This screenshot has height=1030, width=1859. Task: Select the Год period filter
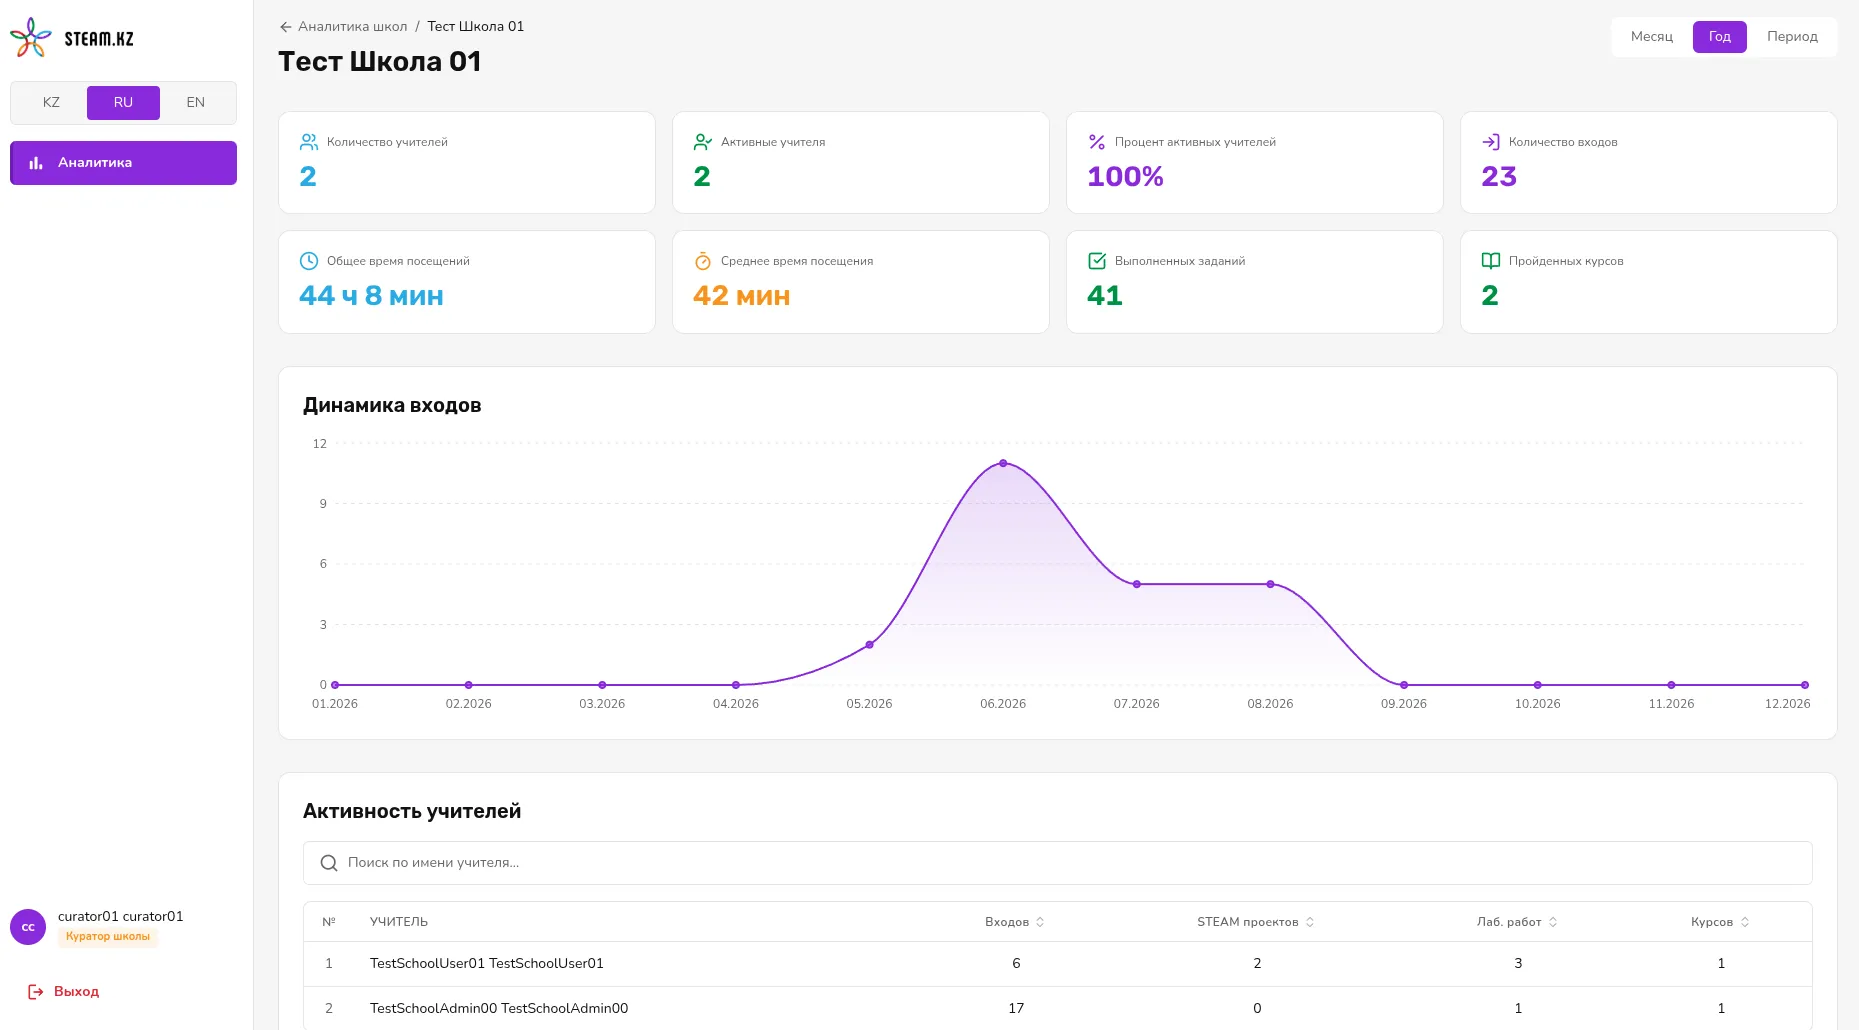coord(1720,37)
